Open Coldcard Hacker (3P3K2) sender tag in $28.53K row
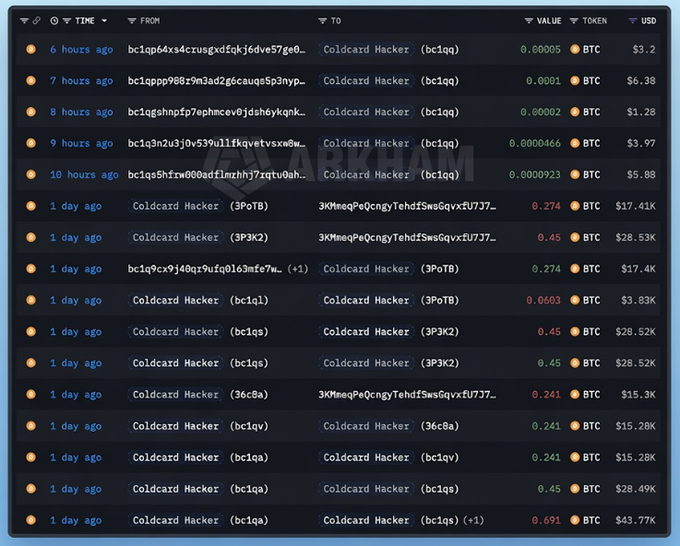This screenshot has height=546, width=680. click(176, 237)
